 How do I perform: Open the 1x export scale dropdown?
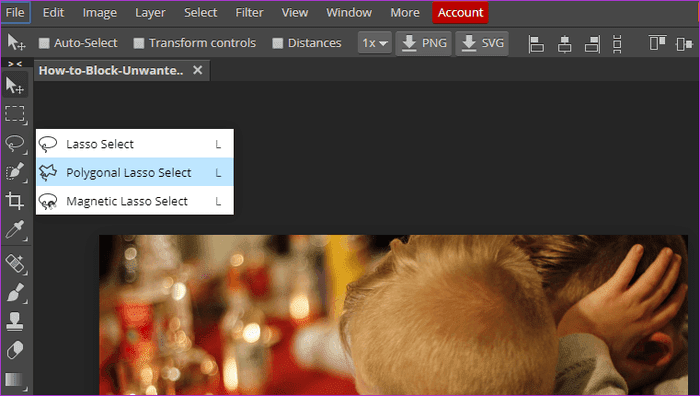point(375,43)
